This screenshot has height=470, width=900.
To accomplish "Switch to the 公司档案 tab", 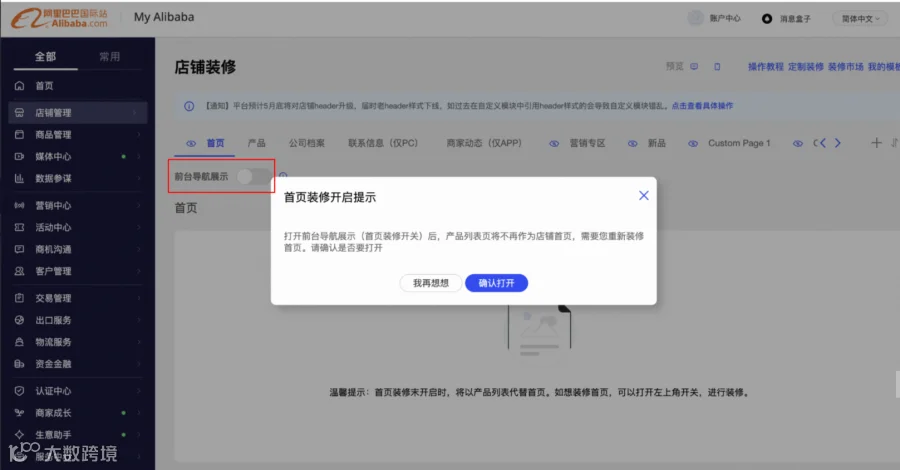I will (x=307, y=143).
